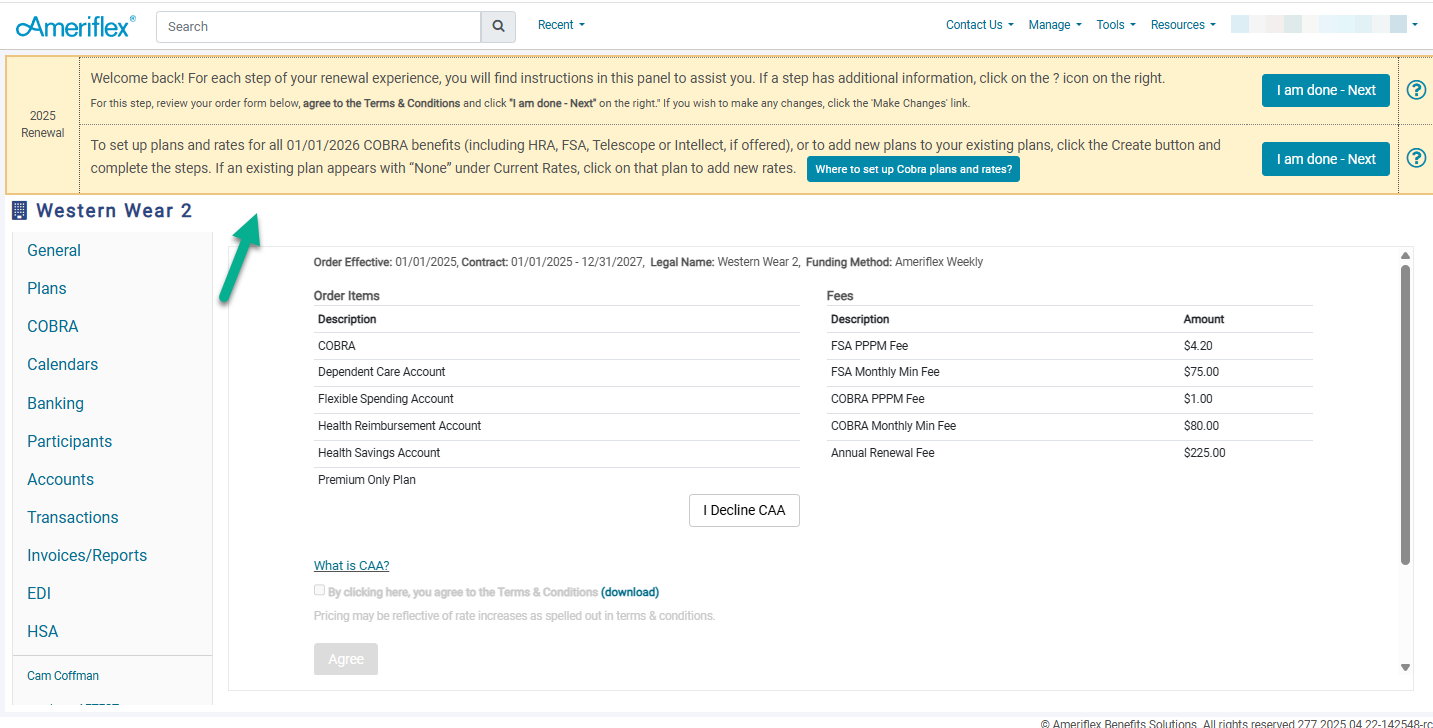1433x728 pixels.
Task: Click the Fees heading
Action: pos(840,296)
